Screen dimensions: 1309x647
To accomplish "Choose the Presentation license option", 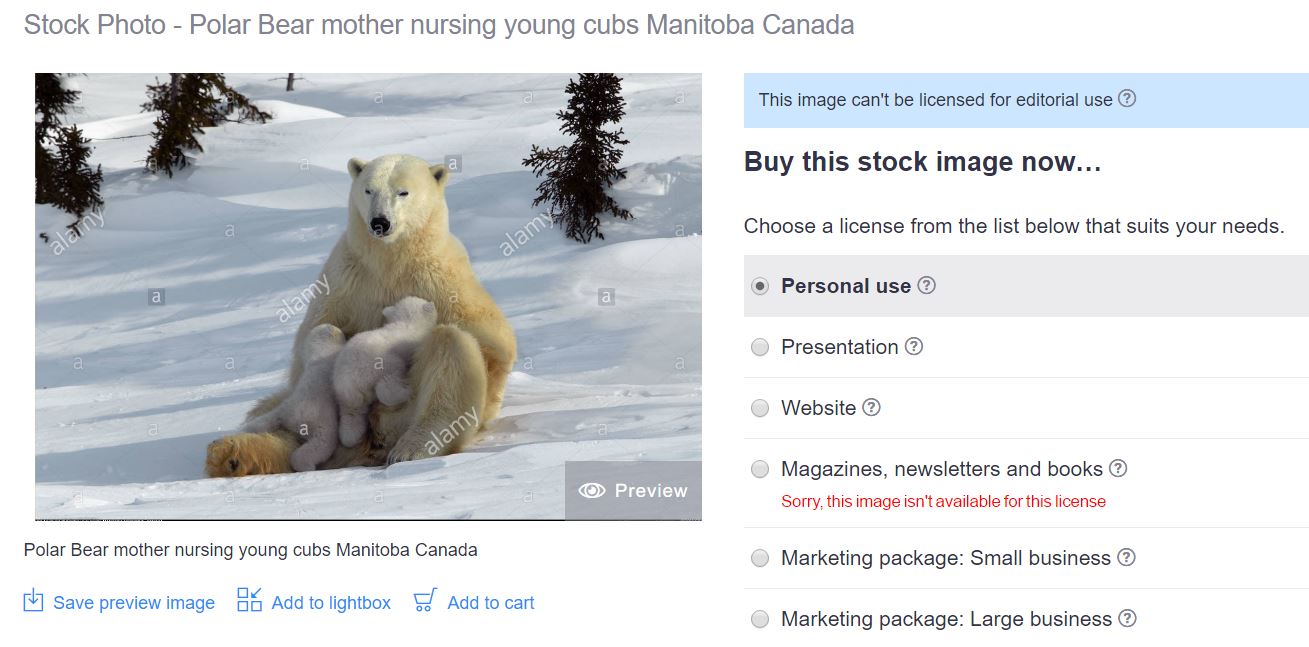I will pyautogui.click(x=760, y=347).
